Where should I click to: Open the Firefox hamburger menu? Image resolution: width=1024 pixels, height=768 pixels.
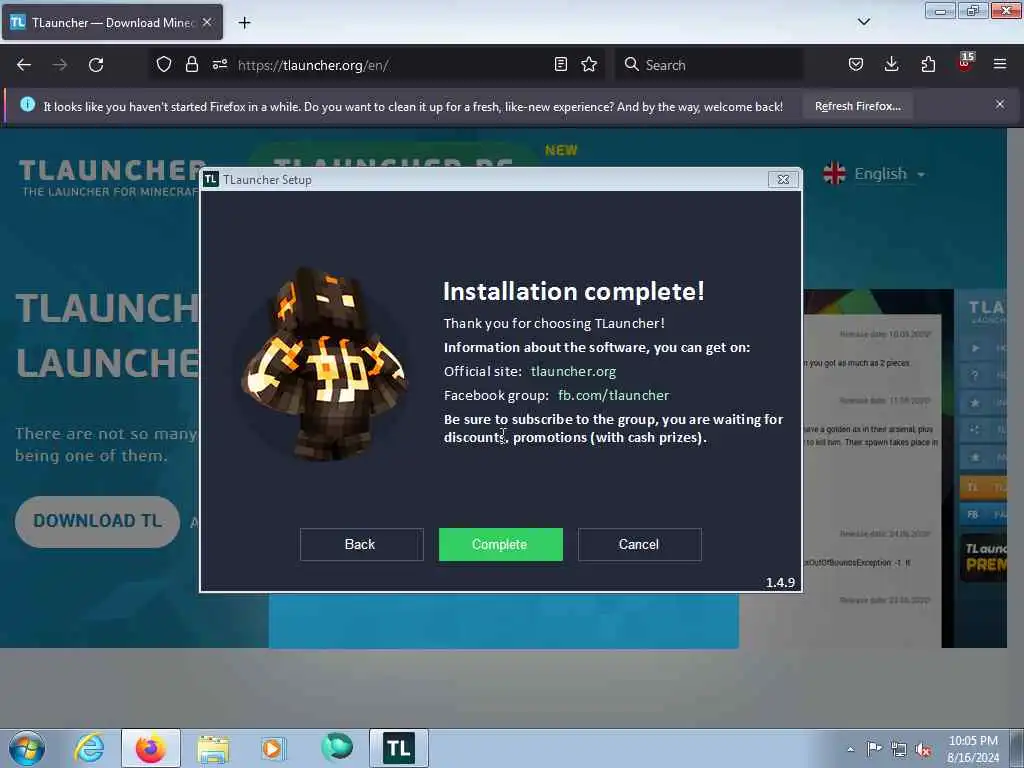coord(1000,64)
